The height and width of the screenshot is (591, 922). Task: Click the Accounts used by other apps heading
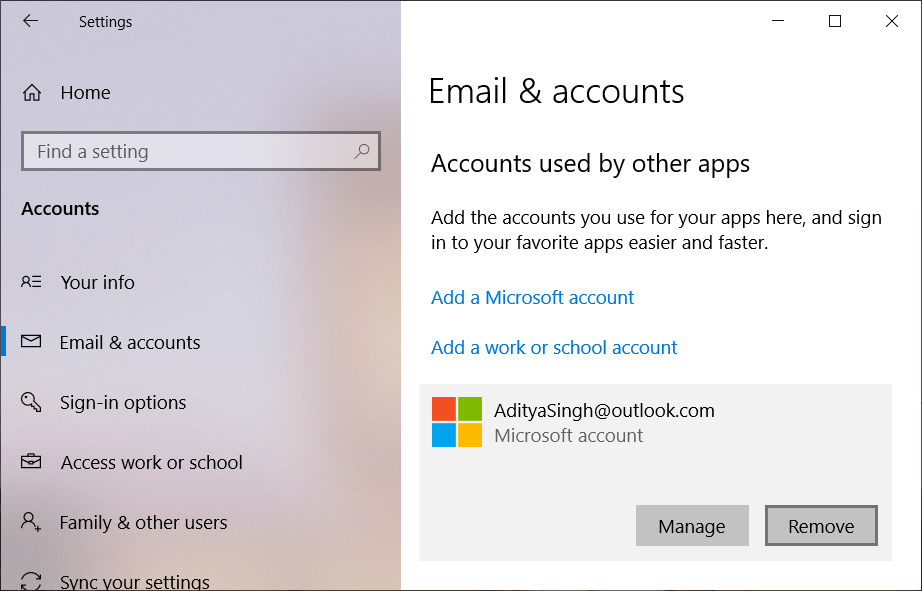click(x=590, y=163)
